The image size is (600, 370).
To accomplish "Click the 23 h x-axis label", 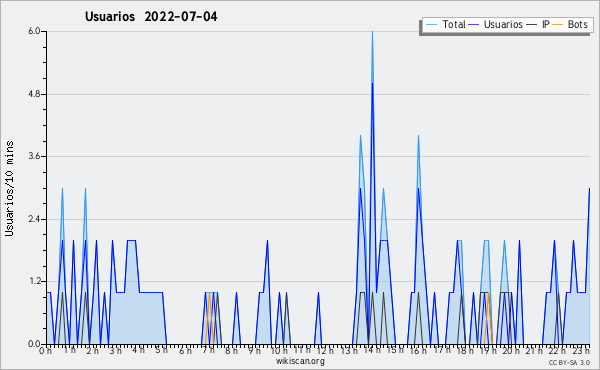I will click(581, 350).
